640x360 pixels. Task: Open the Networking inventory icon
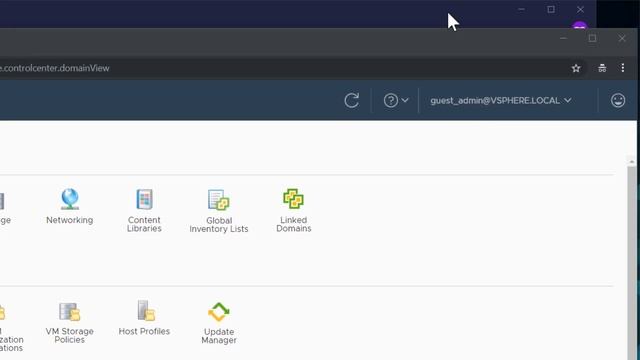click(x=70, y=199)
